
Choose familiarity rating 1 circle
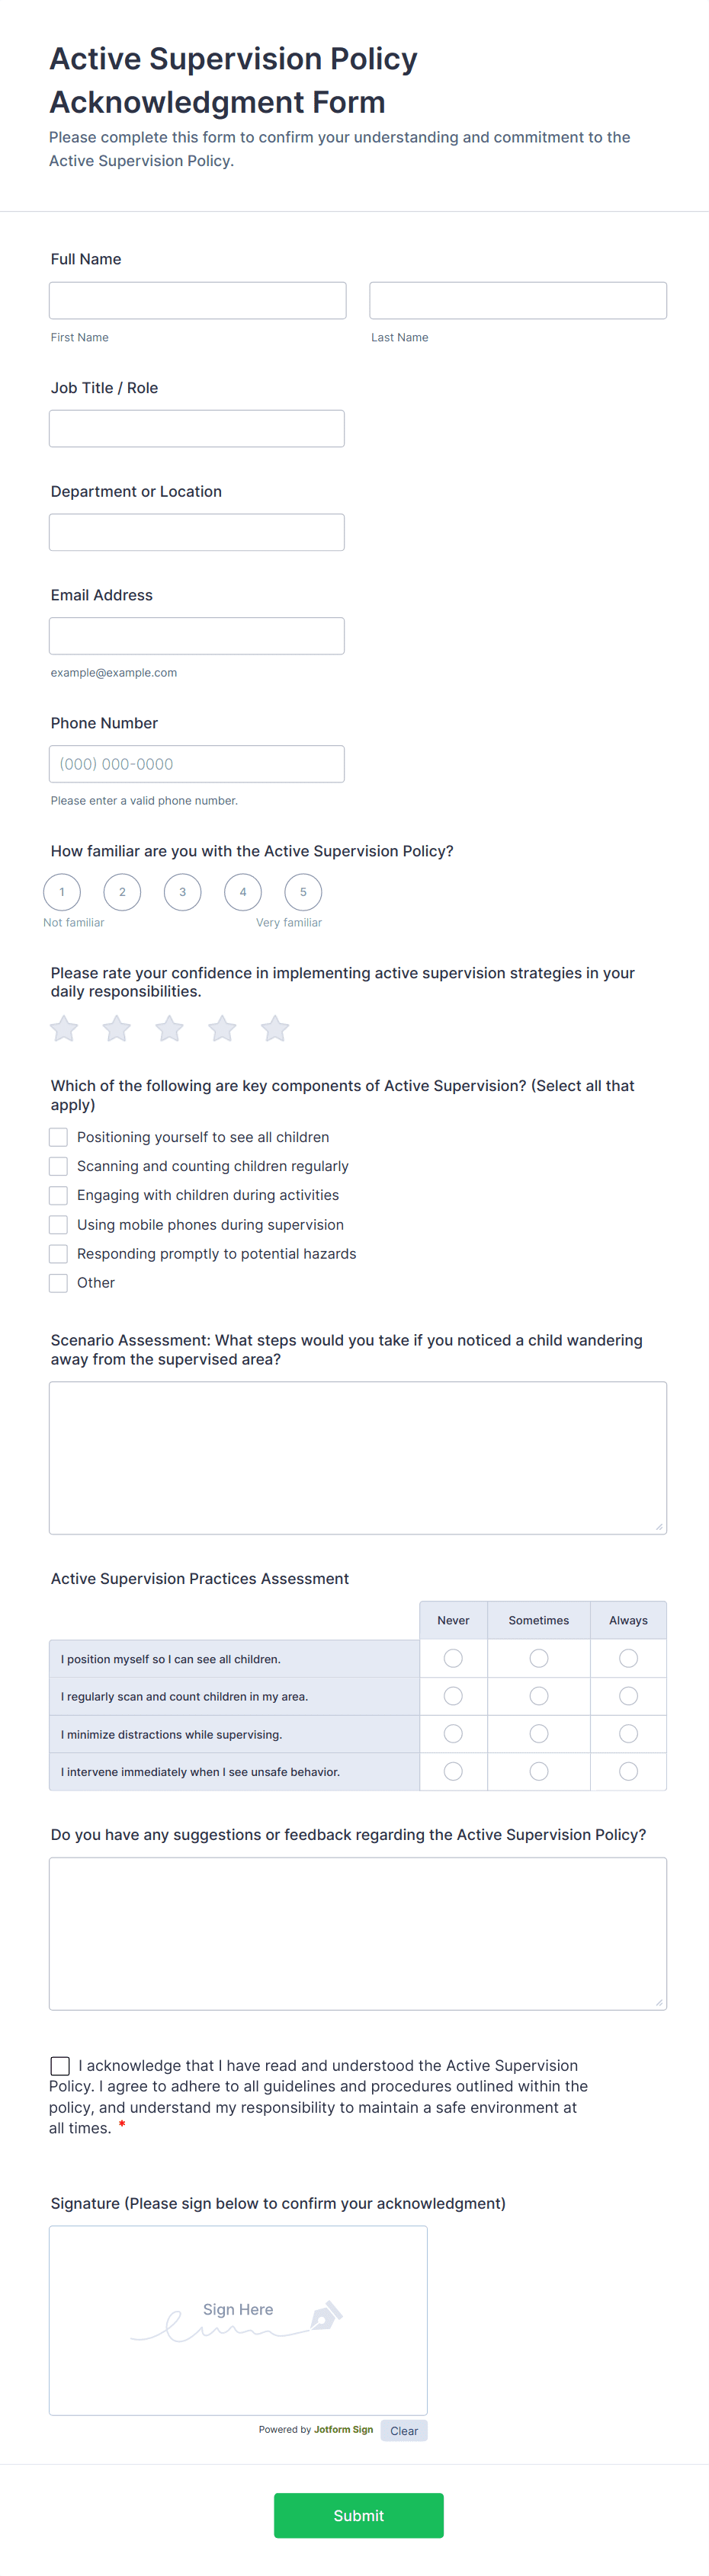62,892
